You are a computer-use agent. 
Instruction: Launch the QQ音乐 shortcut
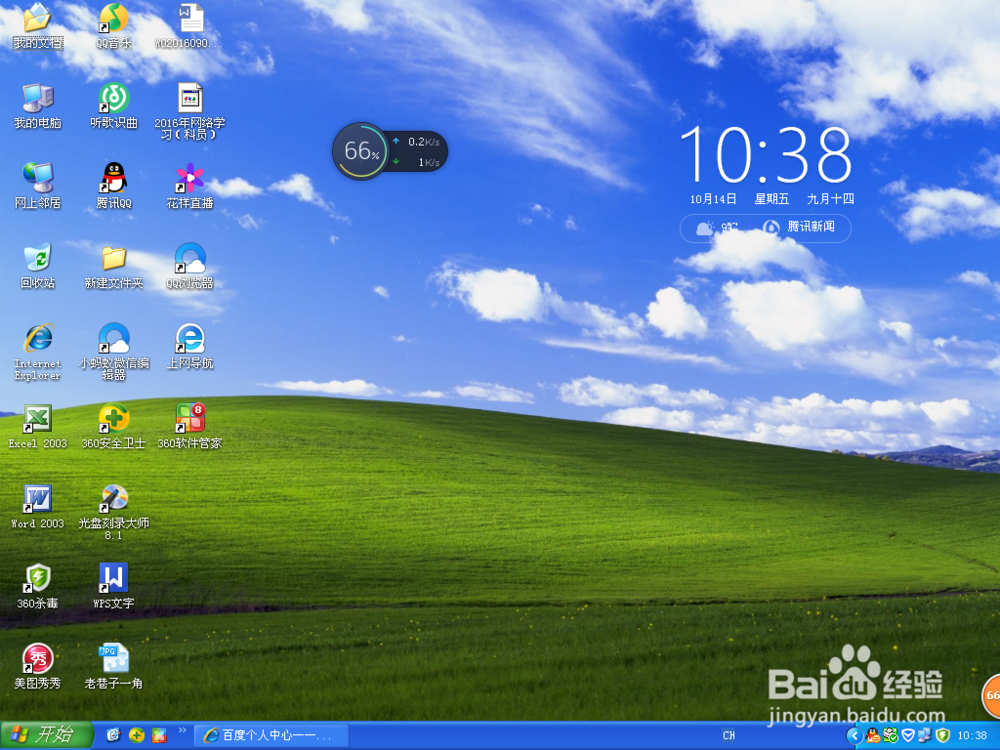114,26
